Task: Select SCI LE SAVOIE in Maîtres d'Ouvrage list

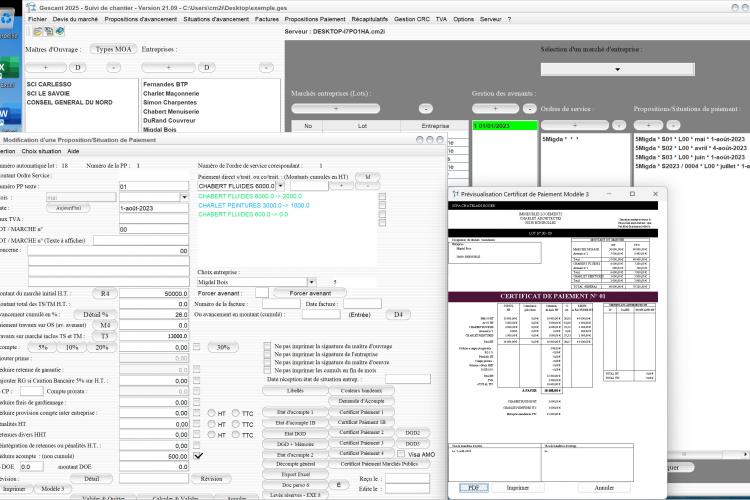Action: click(48, 93)
